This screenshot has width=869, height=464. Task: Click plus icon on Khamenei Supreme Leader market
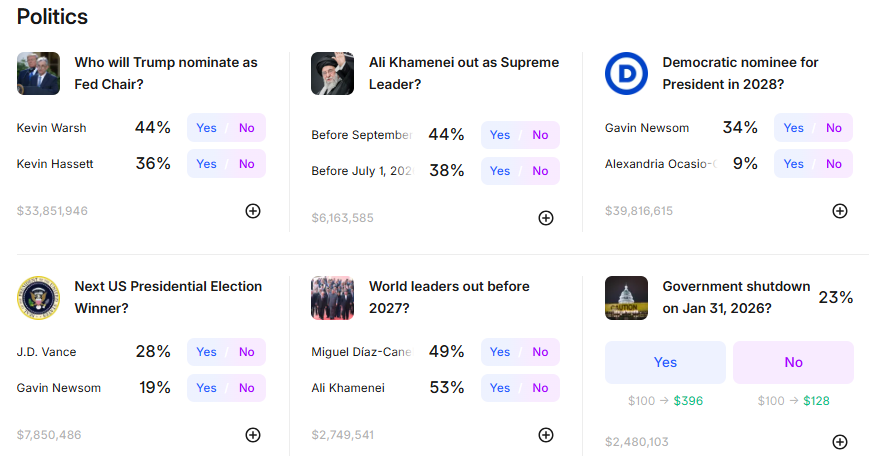[546, 218]
